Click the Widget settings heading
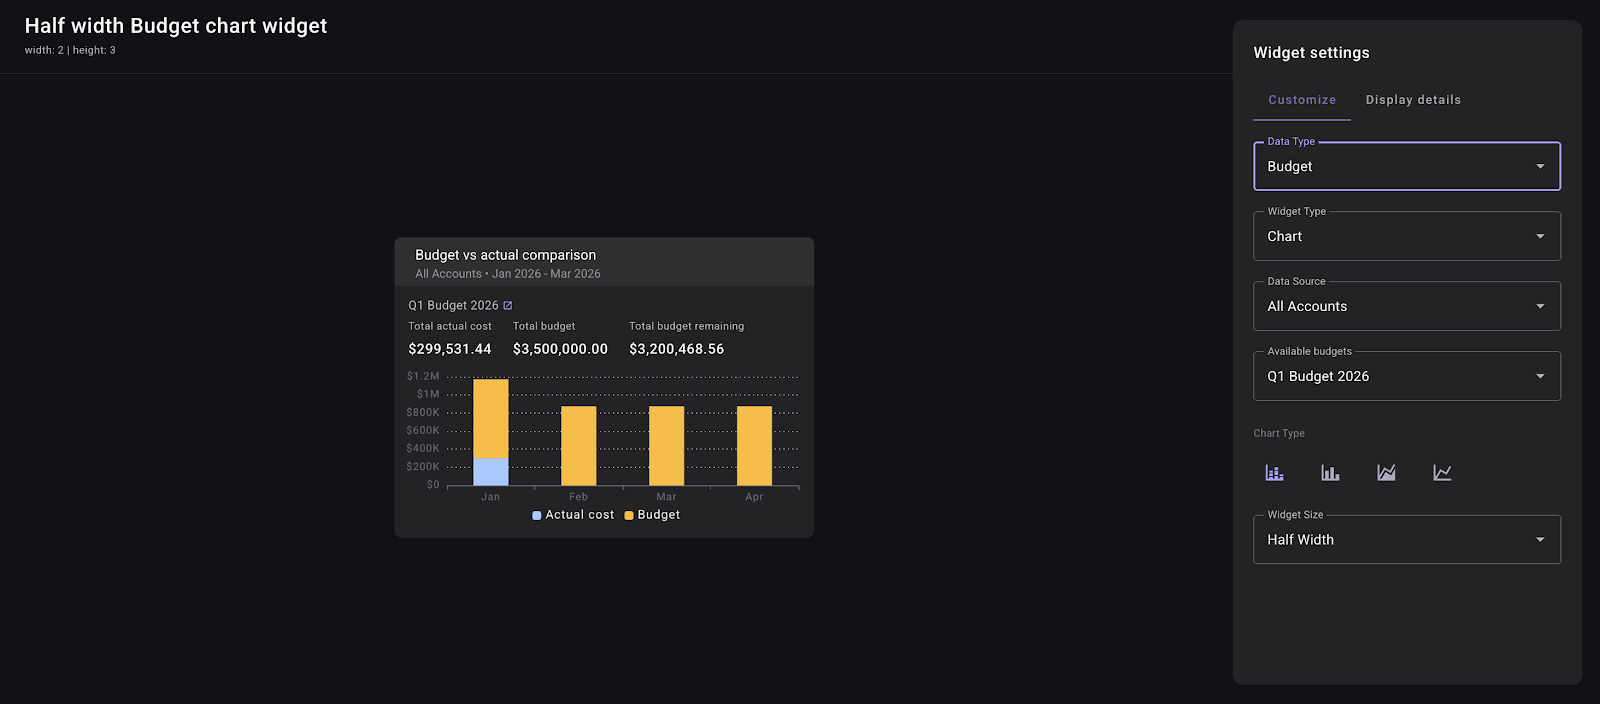Viewport: 1600px width, 704px height. point(1312,53)
